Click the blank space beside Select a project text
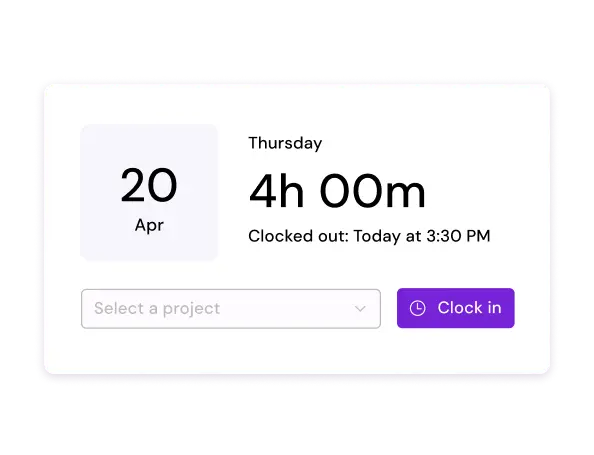This screenshot has width=594, height=455. [x=287, y=309]
